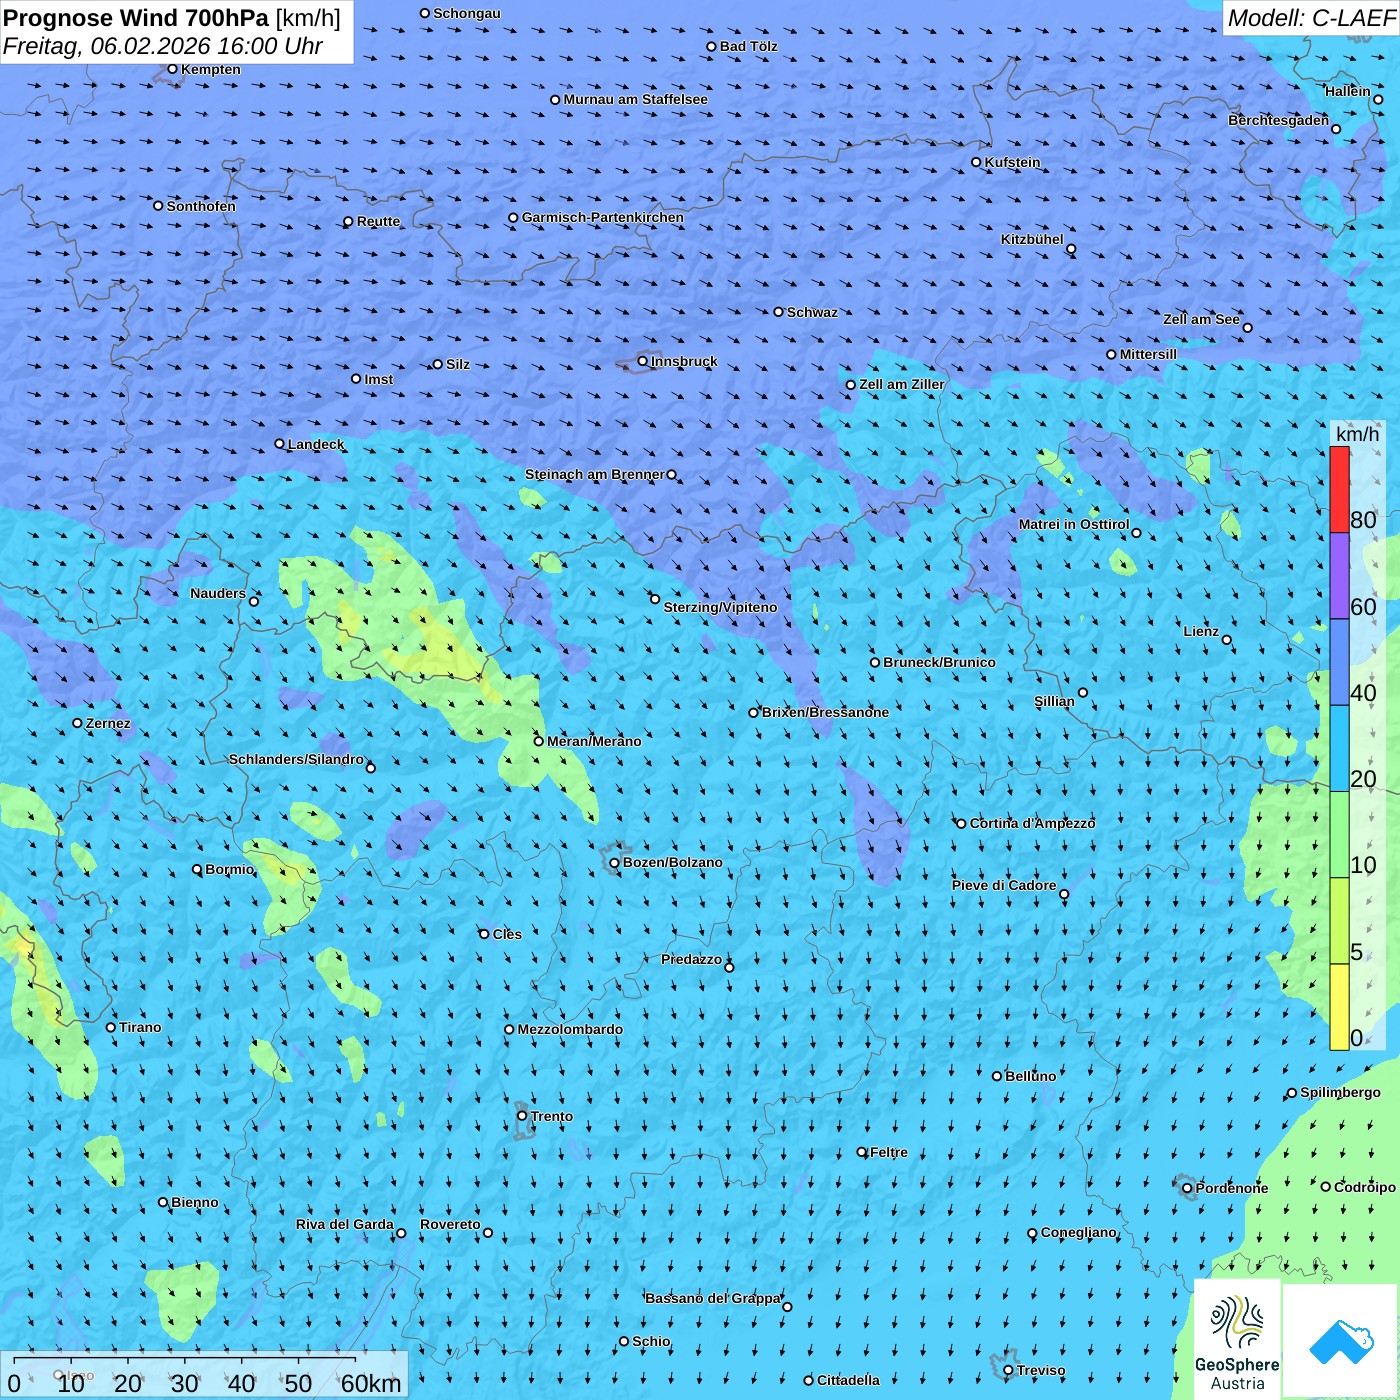Click the Tirano location dot
The width and height of the screenshot is (1400, 1400).
[111, 1027]
